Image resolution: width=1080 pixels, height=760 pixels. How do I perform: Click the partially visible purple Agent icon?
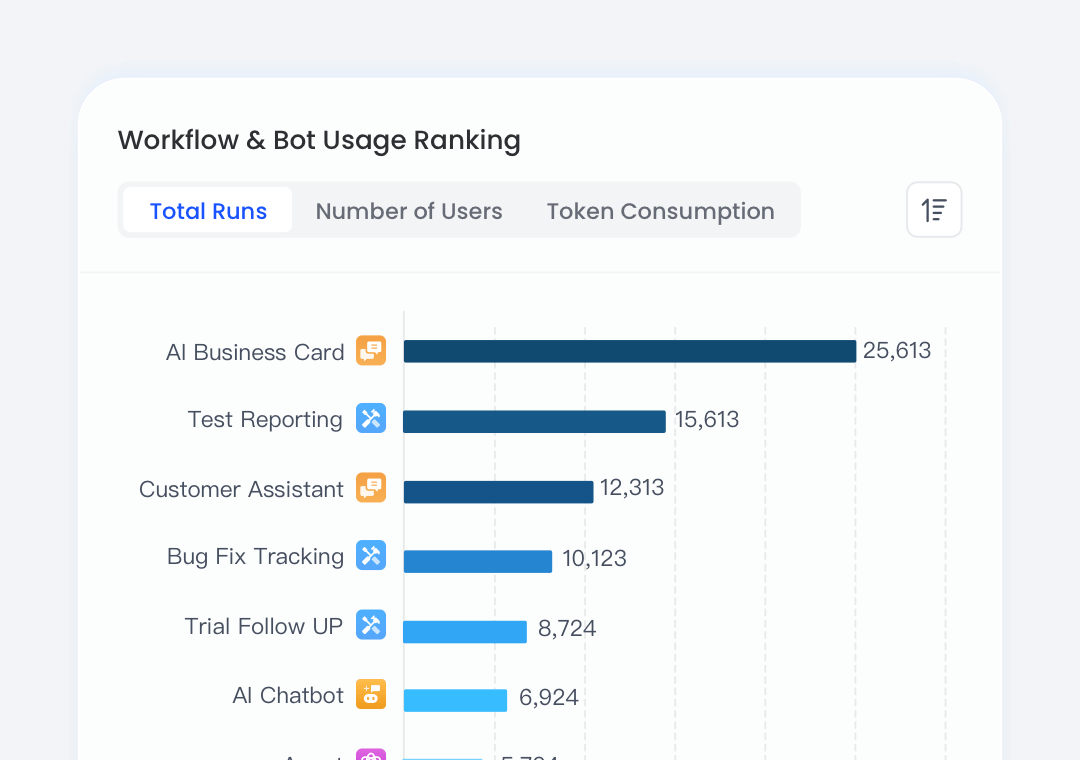tap(371, 755)
